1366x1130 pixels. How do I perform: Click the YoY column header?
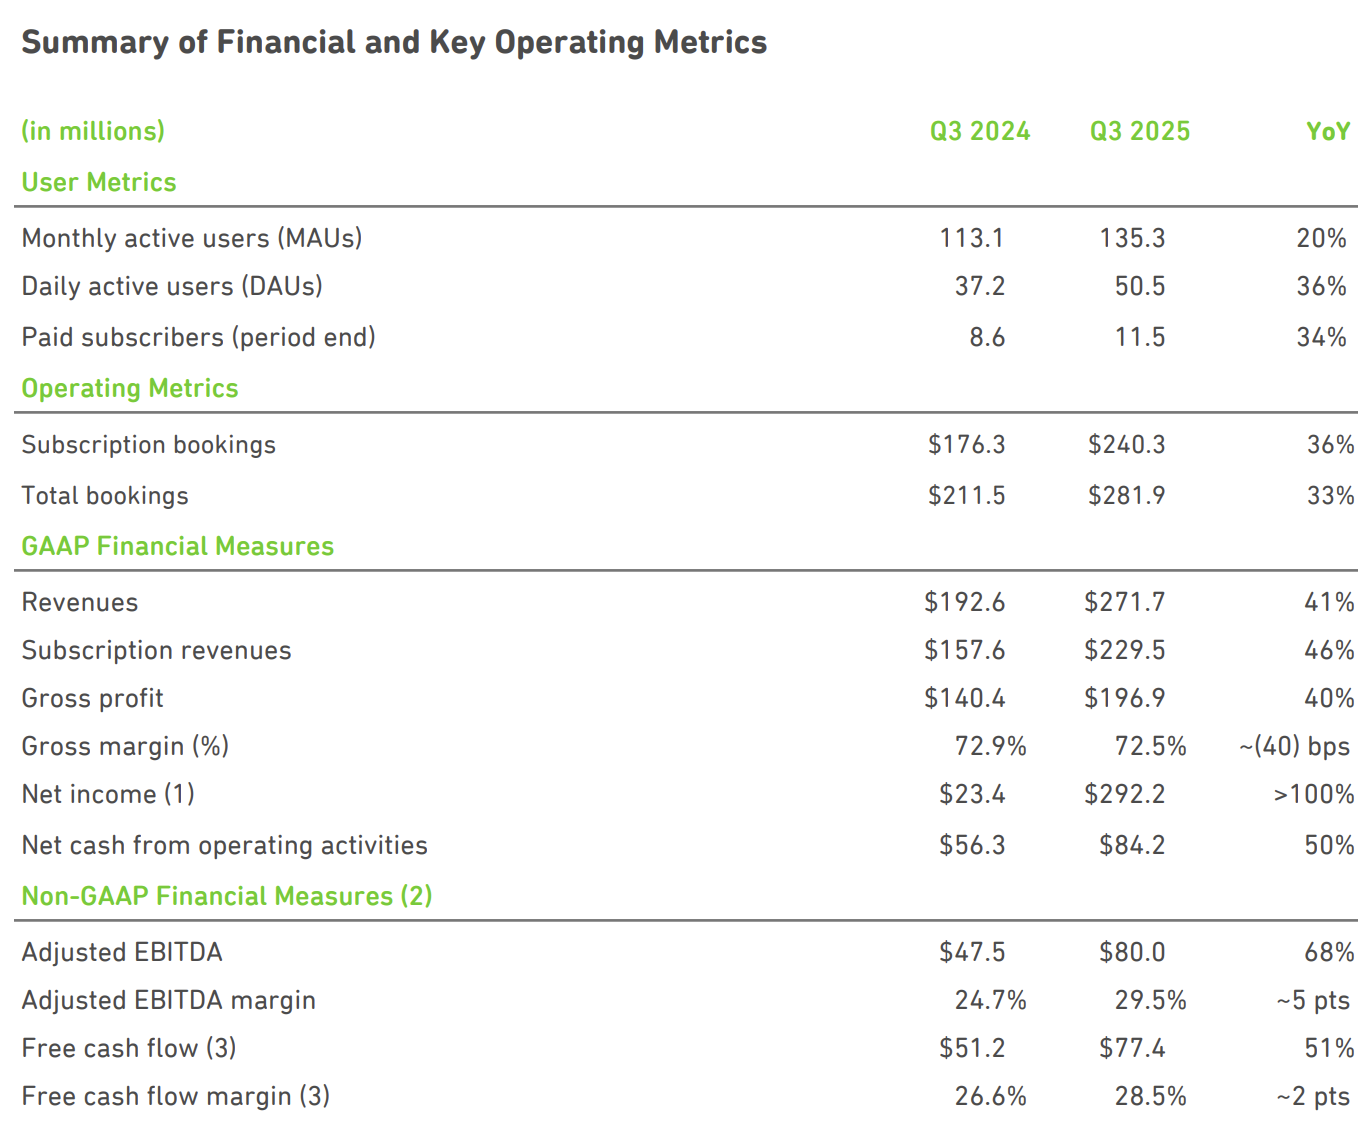pyautogui.click(x=1327, y=131)
